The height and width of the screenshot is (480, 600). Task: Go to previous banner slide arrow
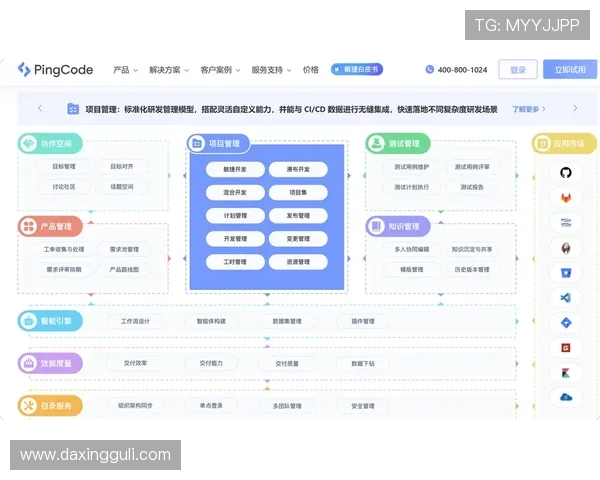pos(40,108)
